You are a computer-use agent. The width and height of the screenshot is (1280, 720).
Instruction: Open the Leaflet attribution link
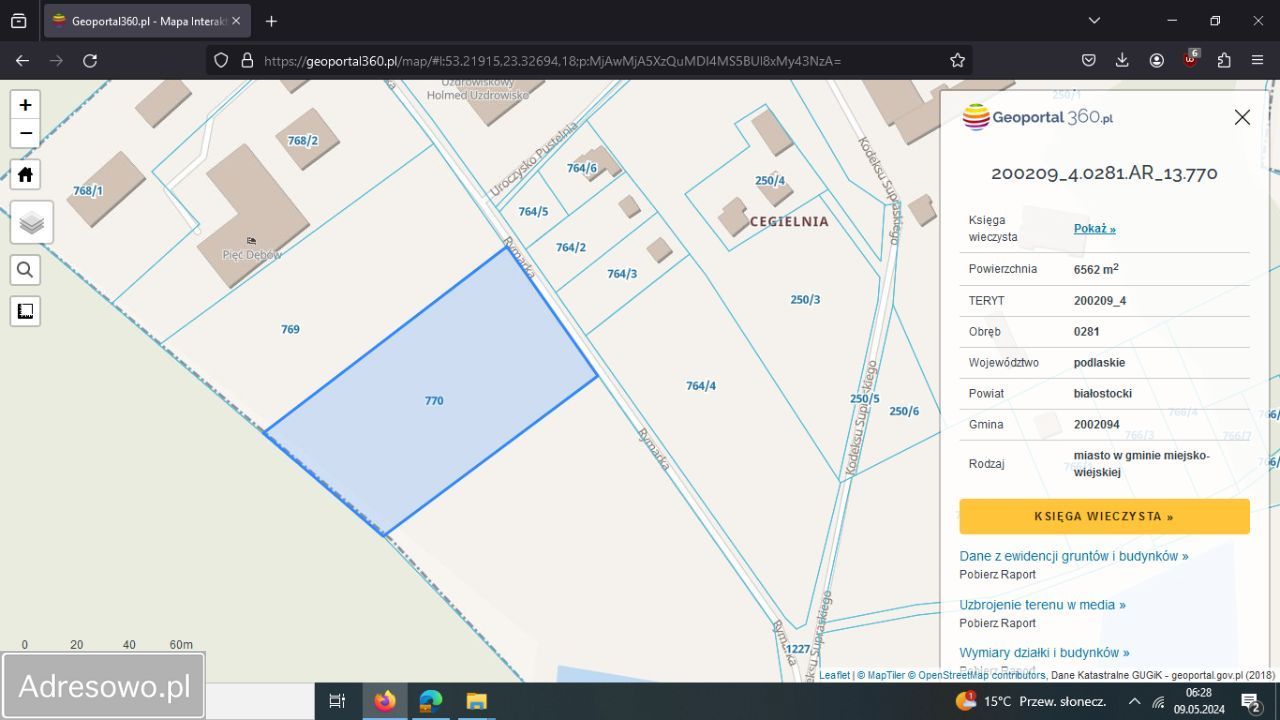(x=834, y=675)
